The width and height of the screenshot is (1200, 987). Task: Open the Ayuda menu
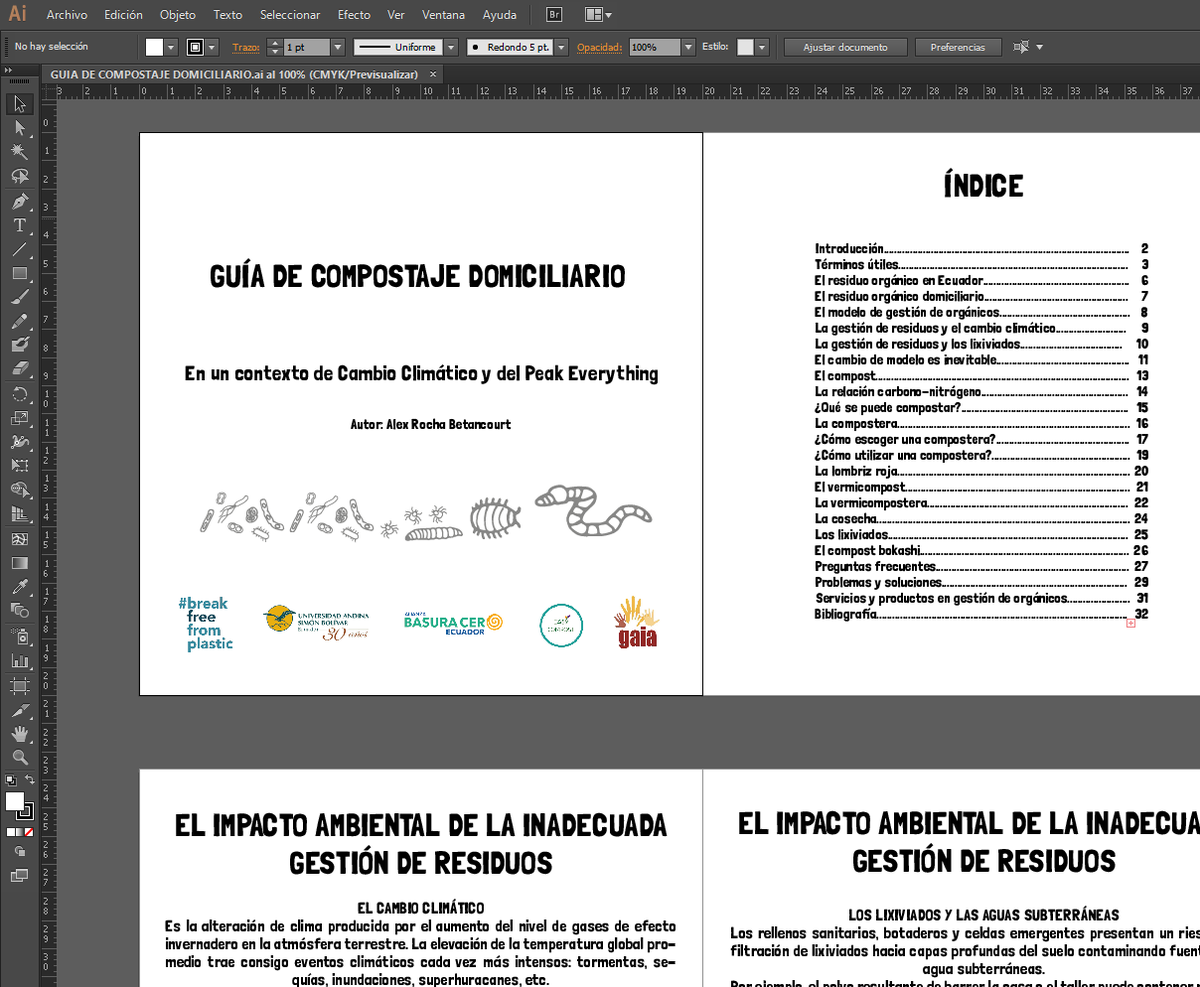pyautogui.click(x=499, y=15)
